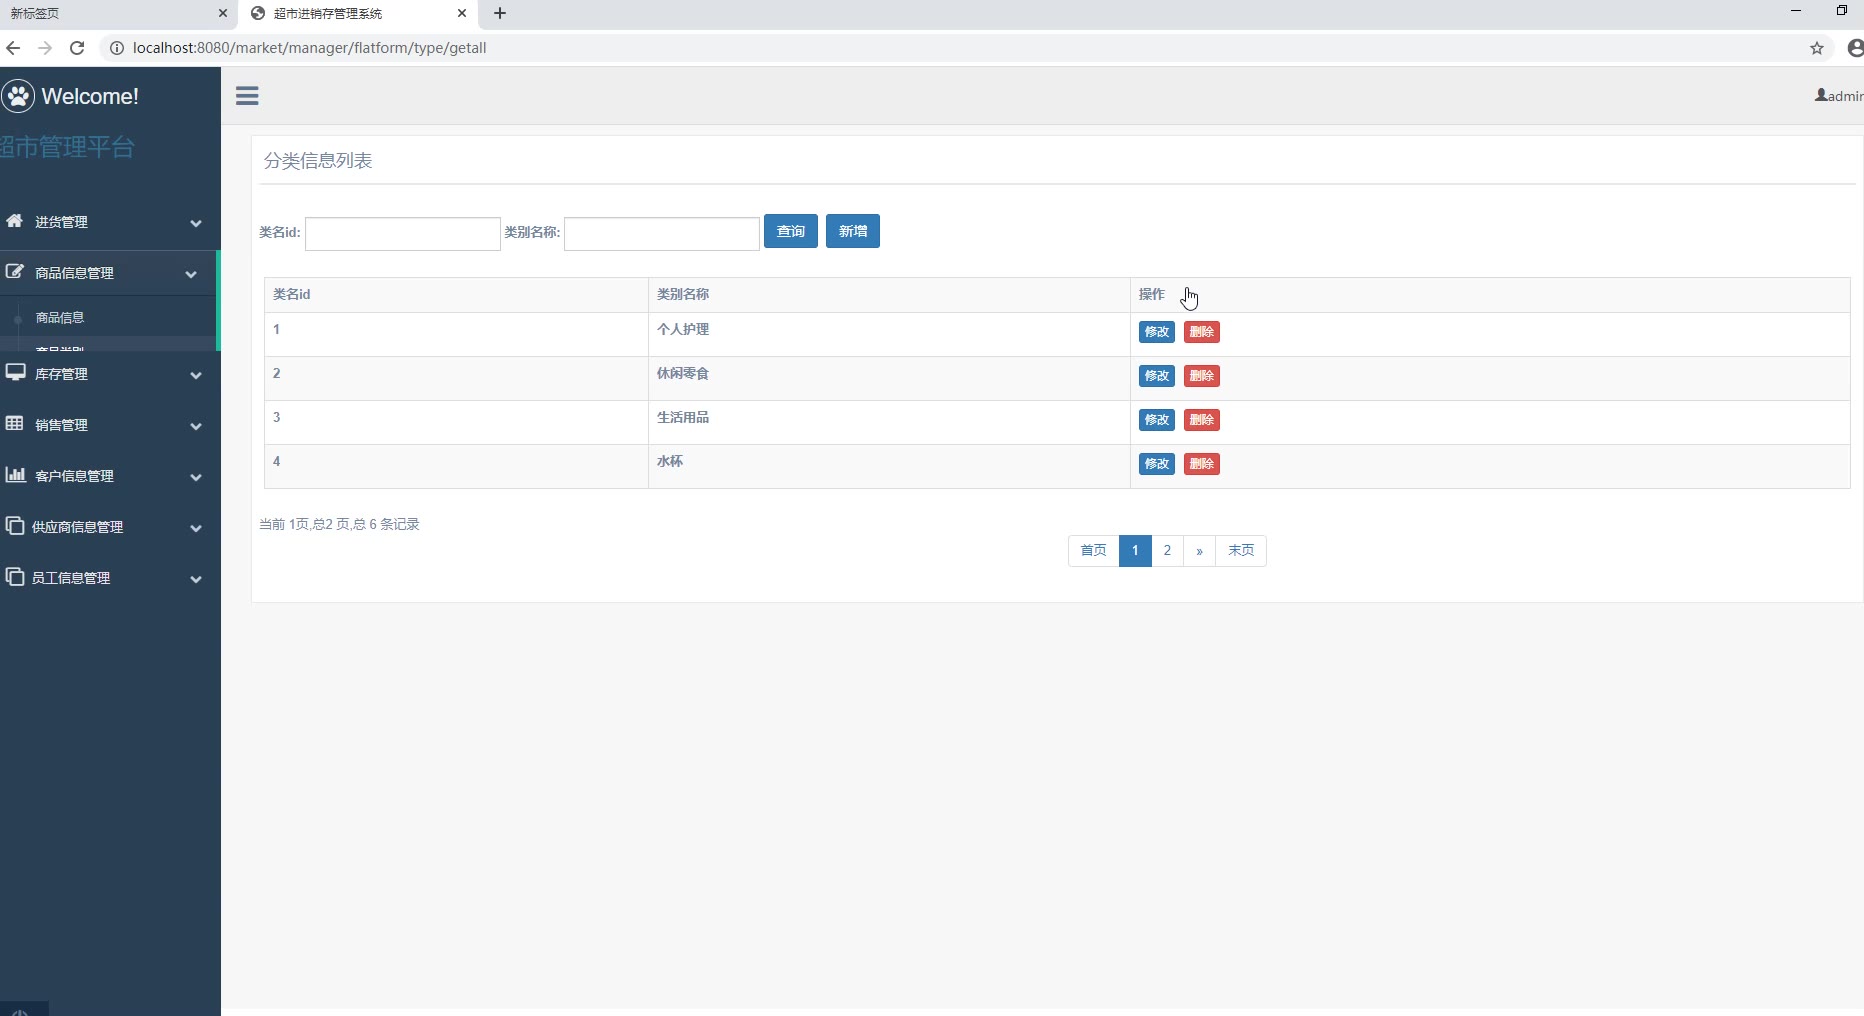Image resolution: width=1864 pixels, height=1016 pixels.
Task: Click the 新增 add button
Action: [852, 231]
